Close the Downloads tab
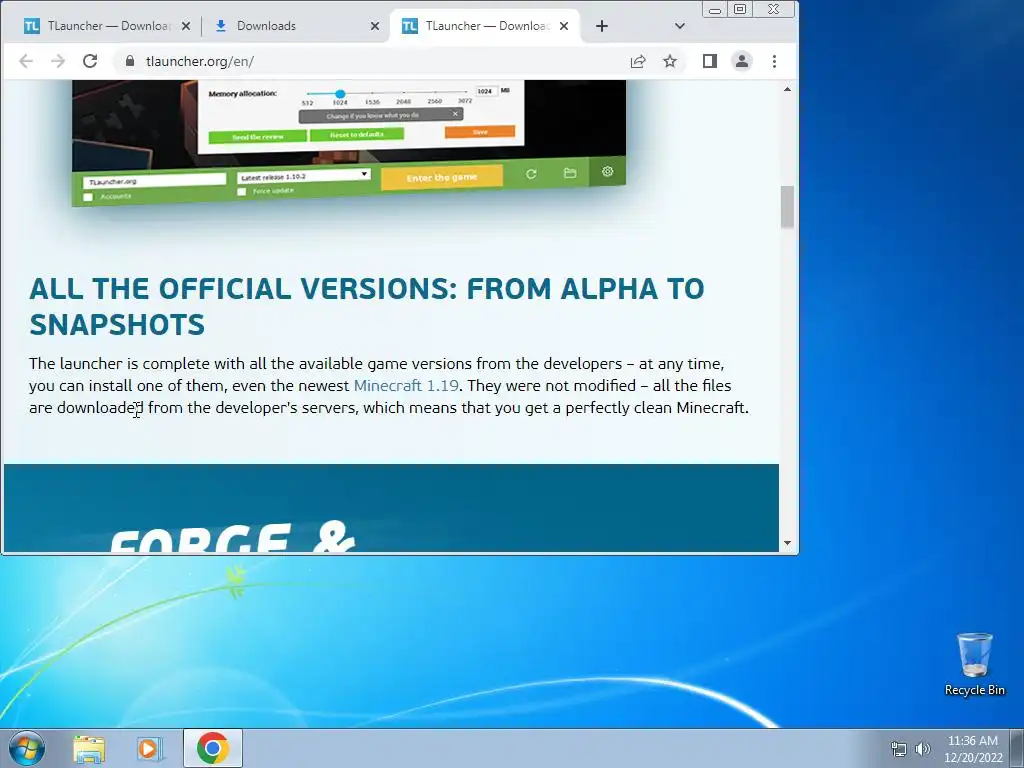This screenshot has width=1024, height=768. pos(375,26)
